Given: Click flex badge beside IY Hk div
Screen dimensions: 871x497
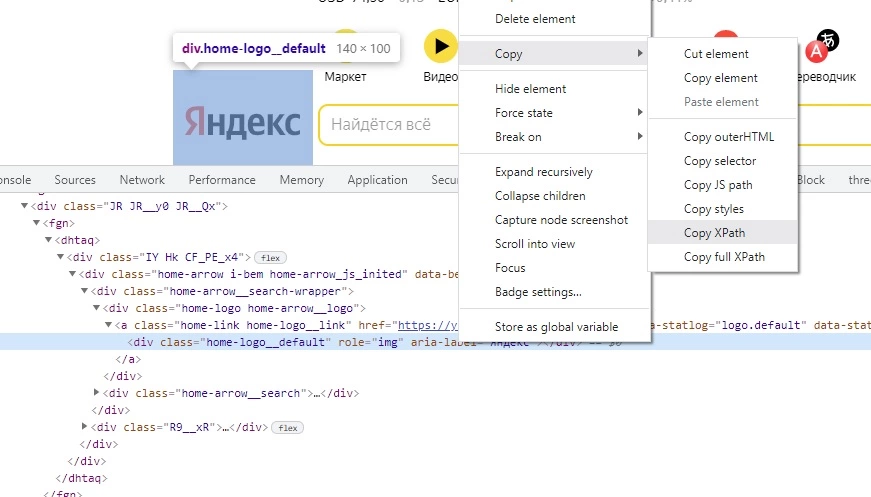Looking at the screenshot, I should (271, 258).
